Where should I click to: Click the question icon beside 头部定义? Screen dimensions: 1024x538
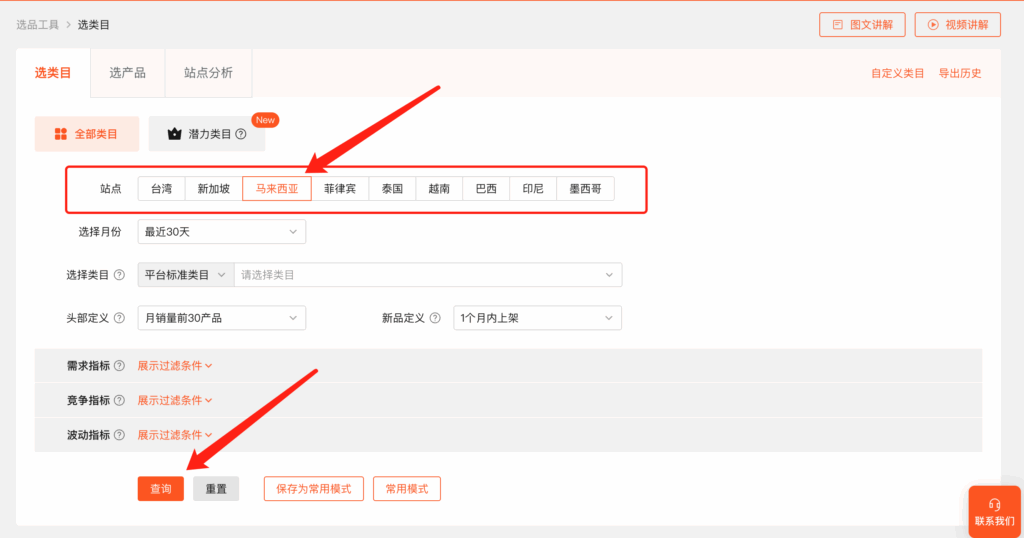[120, 318]
